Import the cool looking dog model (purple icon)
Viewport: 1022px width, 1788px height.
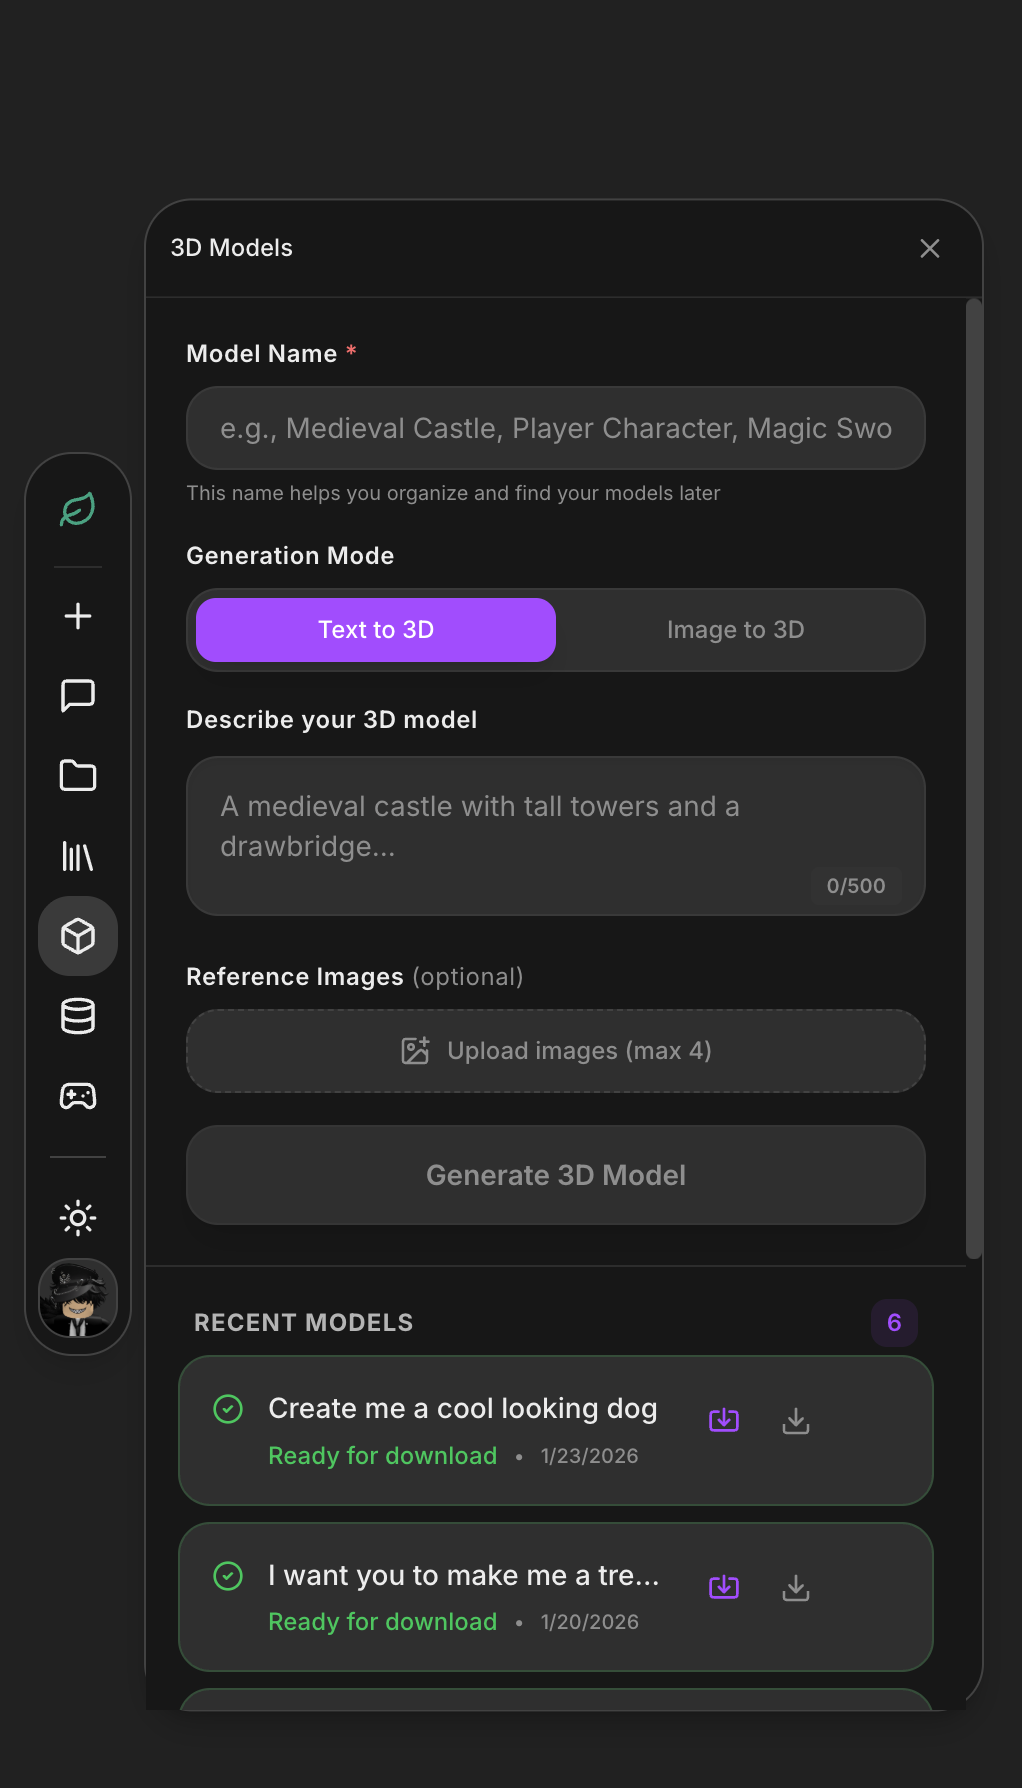(724, 1420)
